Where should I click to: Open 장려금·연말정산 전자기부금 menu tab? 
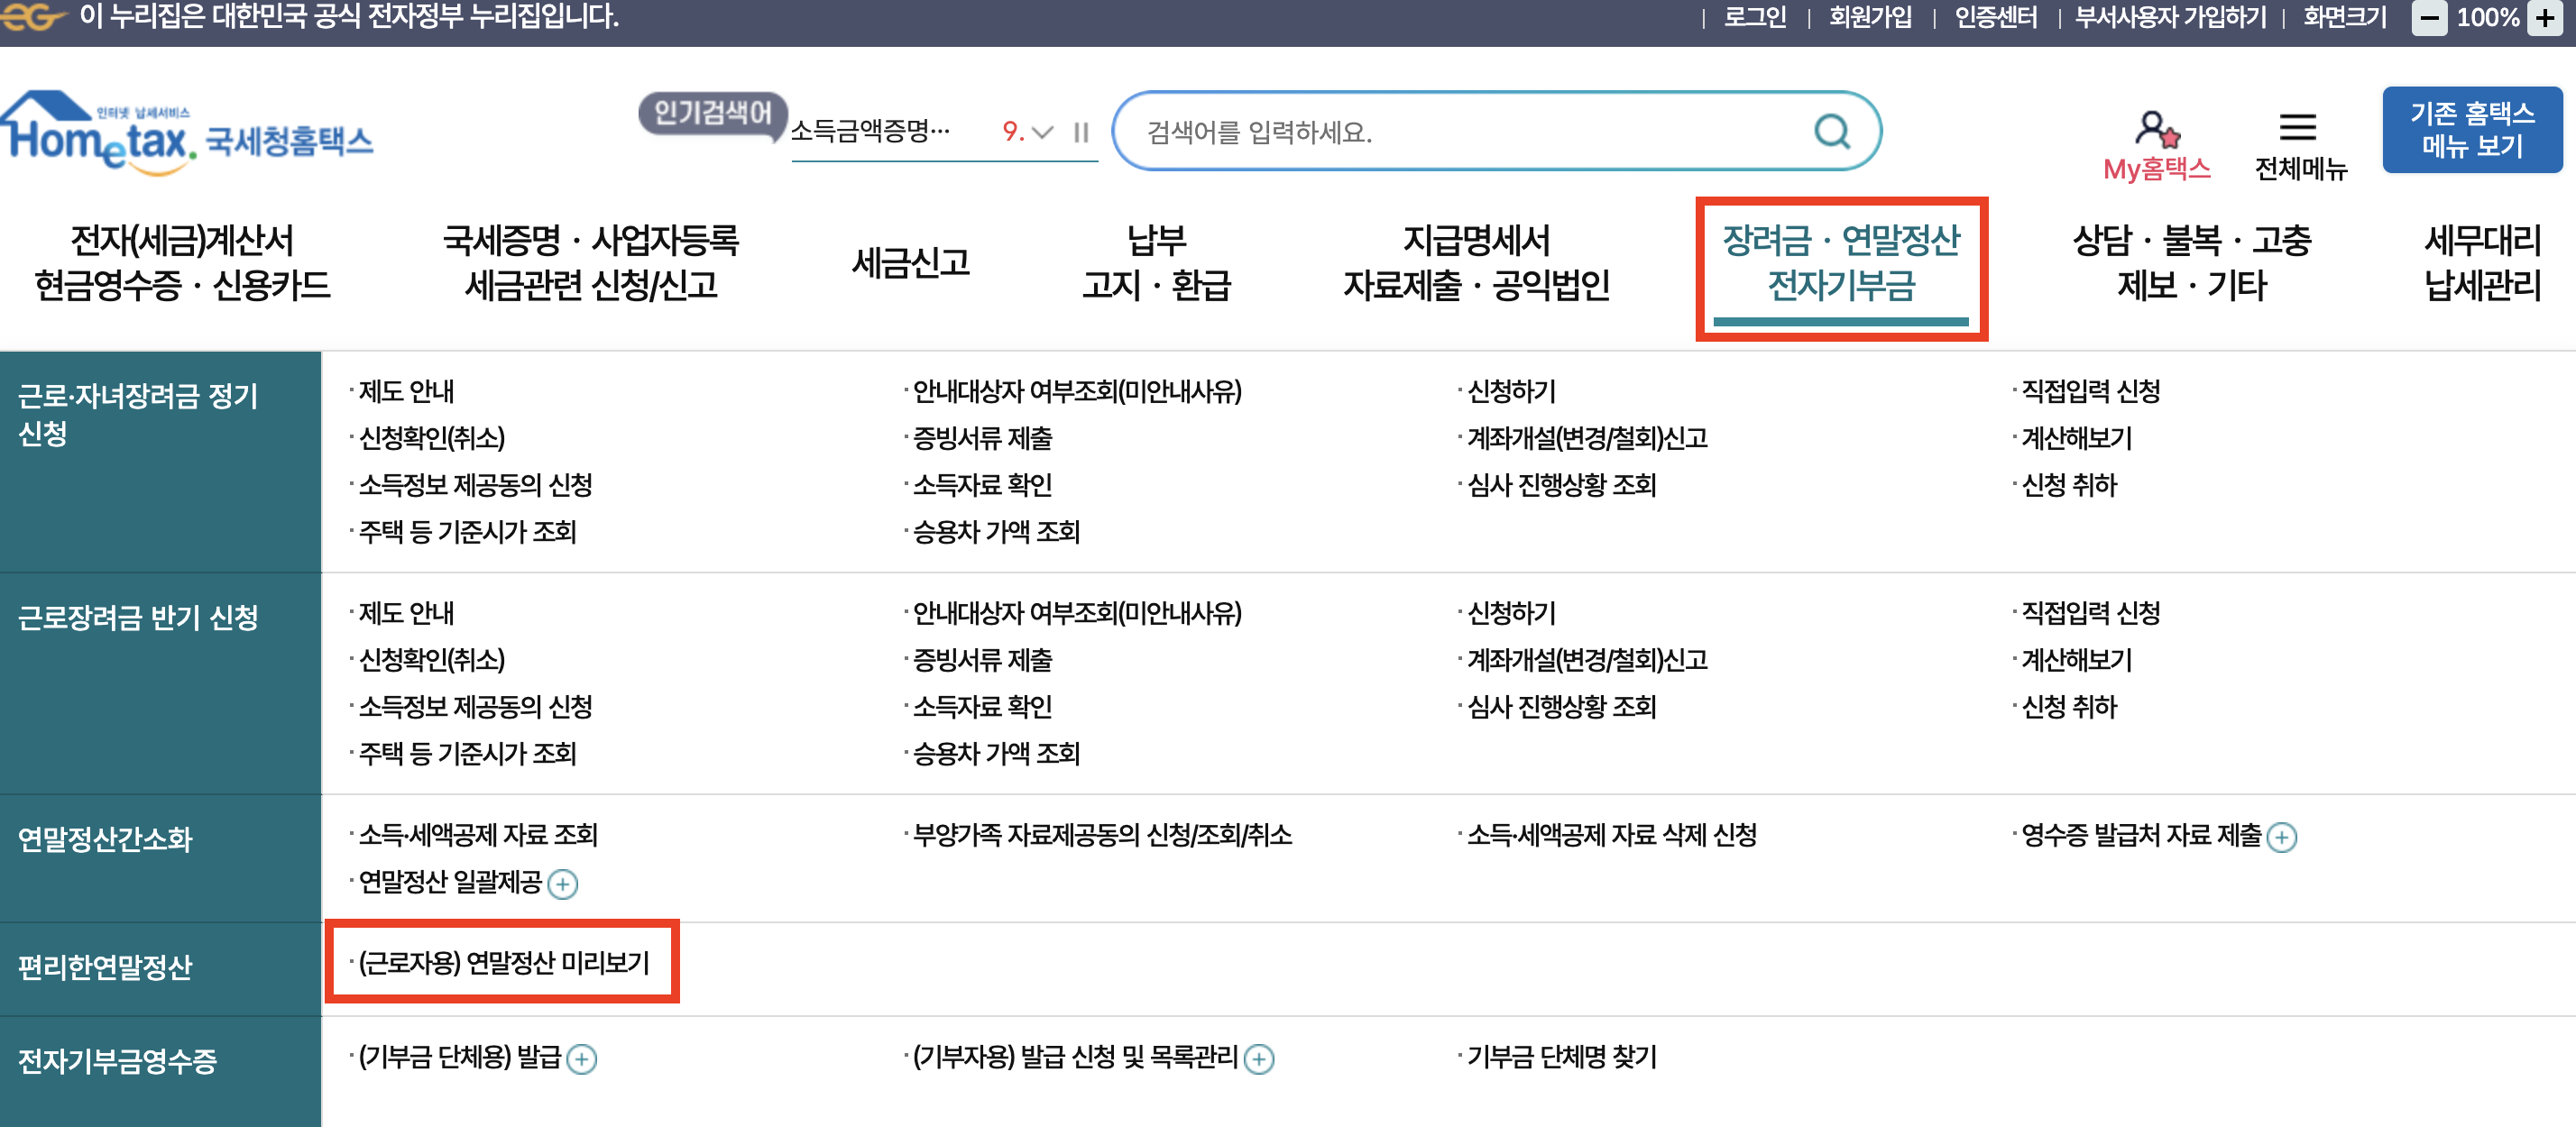1840,264
